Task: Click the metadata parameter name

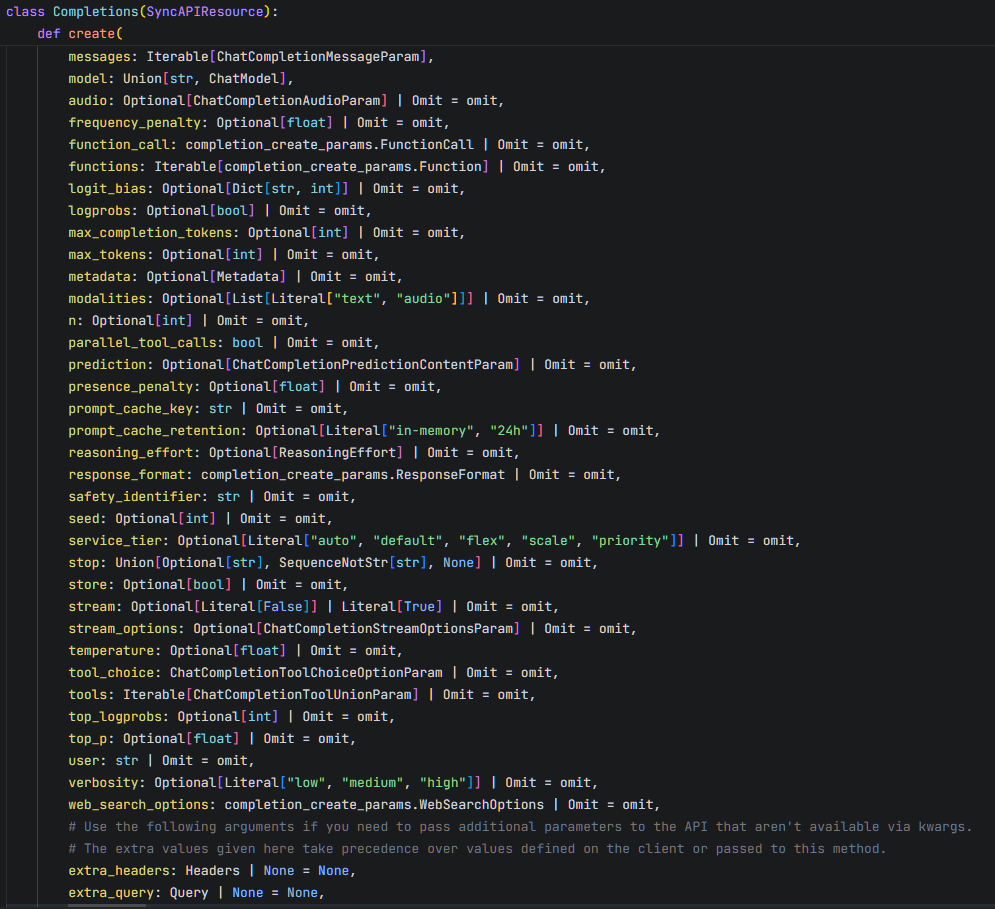Action: tap(100, 277)
